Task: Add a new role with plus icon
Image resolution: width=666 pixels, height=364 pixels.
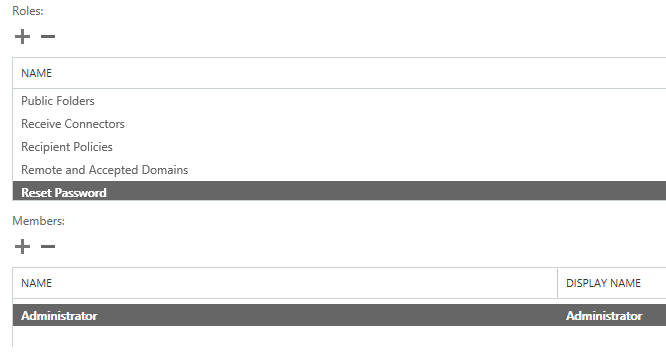Action: point(23,37)
